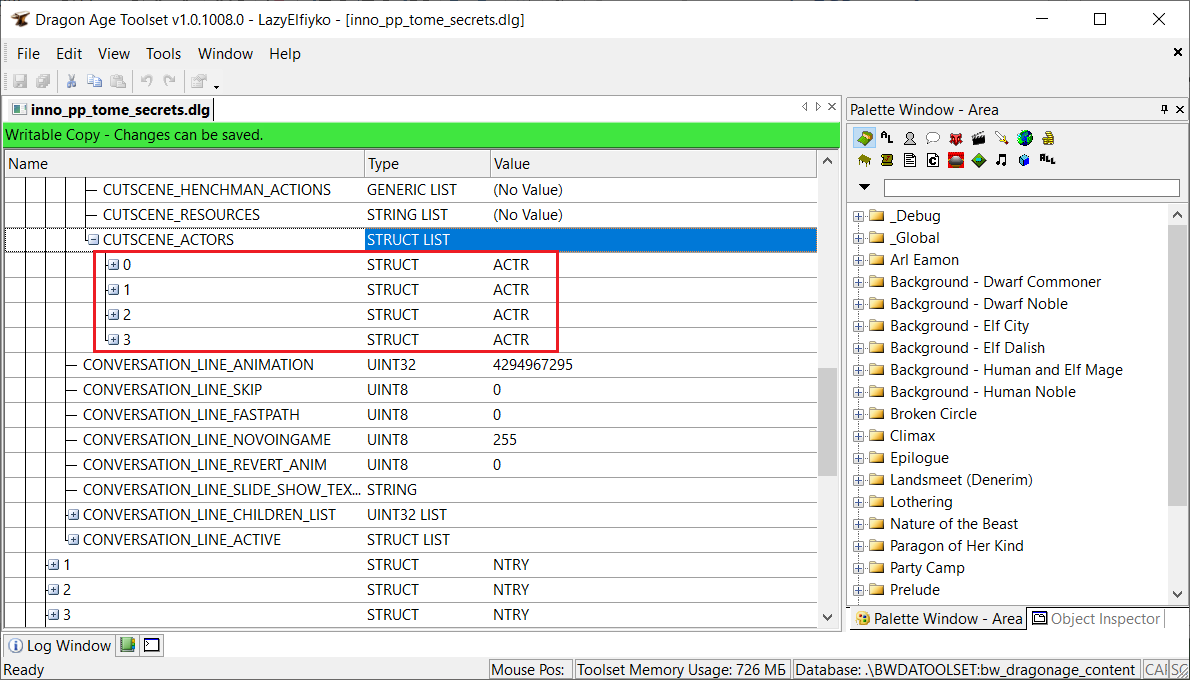This screenshot has height=680, width=1190.
Task: Select the Area palette icon
Action: [x=864, y=138]
